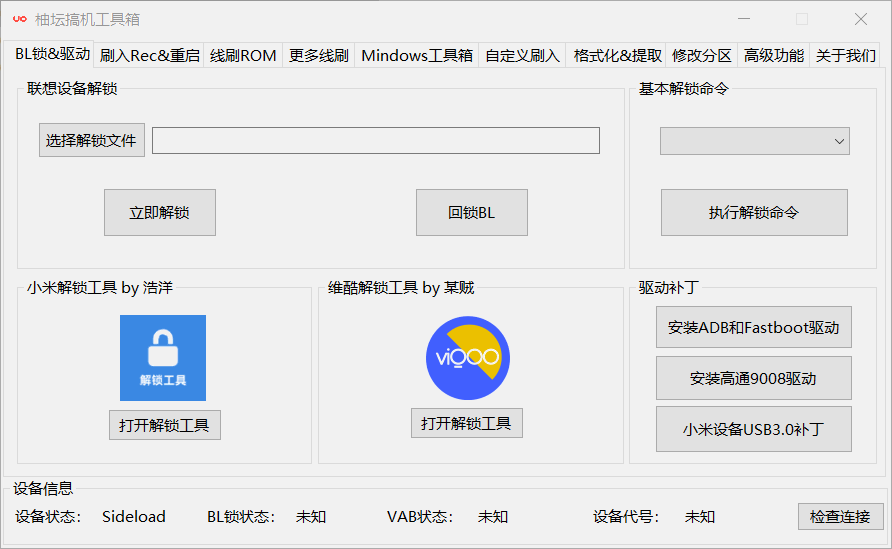This screenshot has width=892, height=549.
Task: Click the vivo/iQOO unlock tool logo
Action: pos(468,358)
